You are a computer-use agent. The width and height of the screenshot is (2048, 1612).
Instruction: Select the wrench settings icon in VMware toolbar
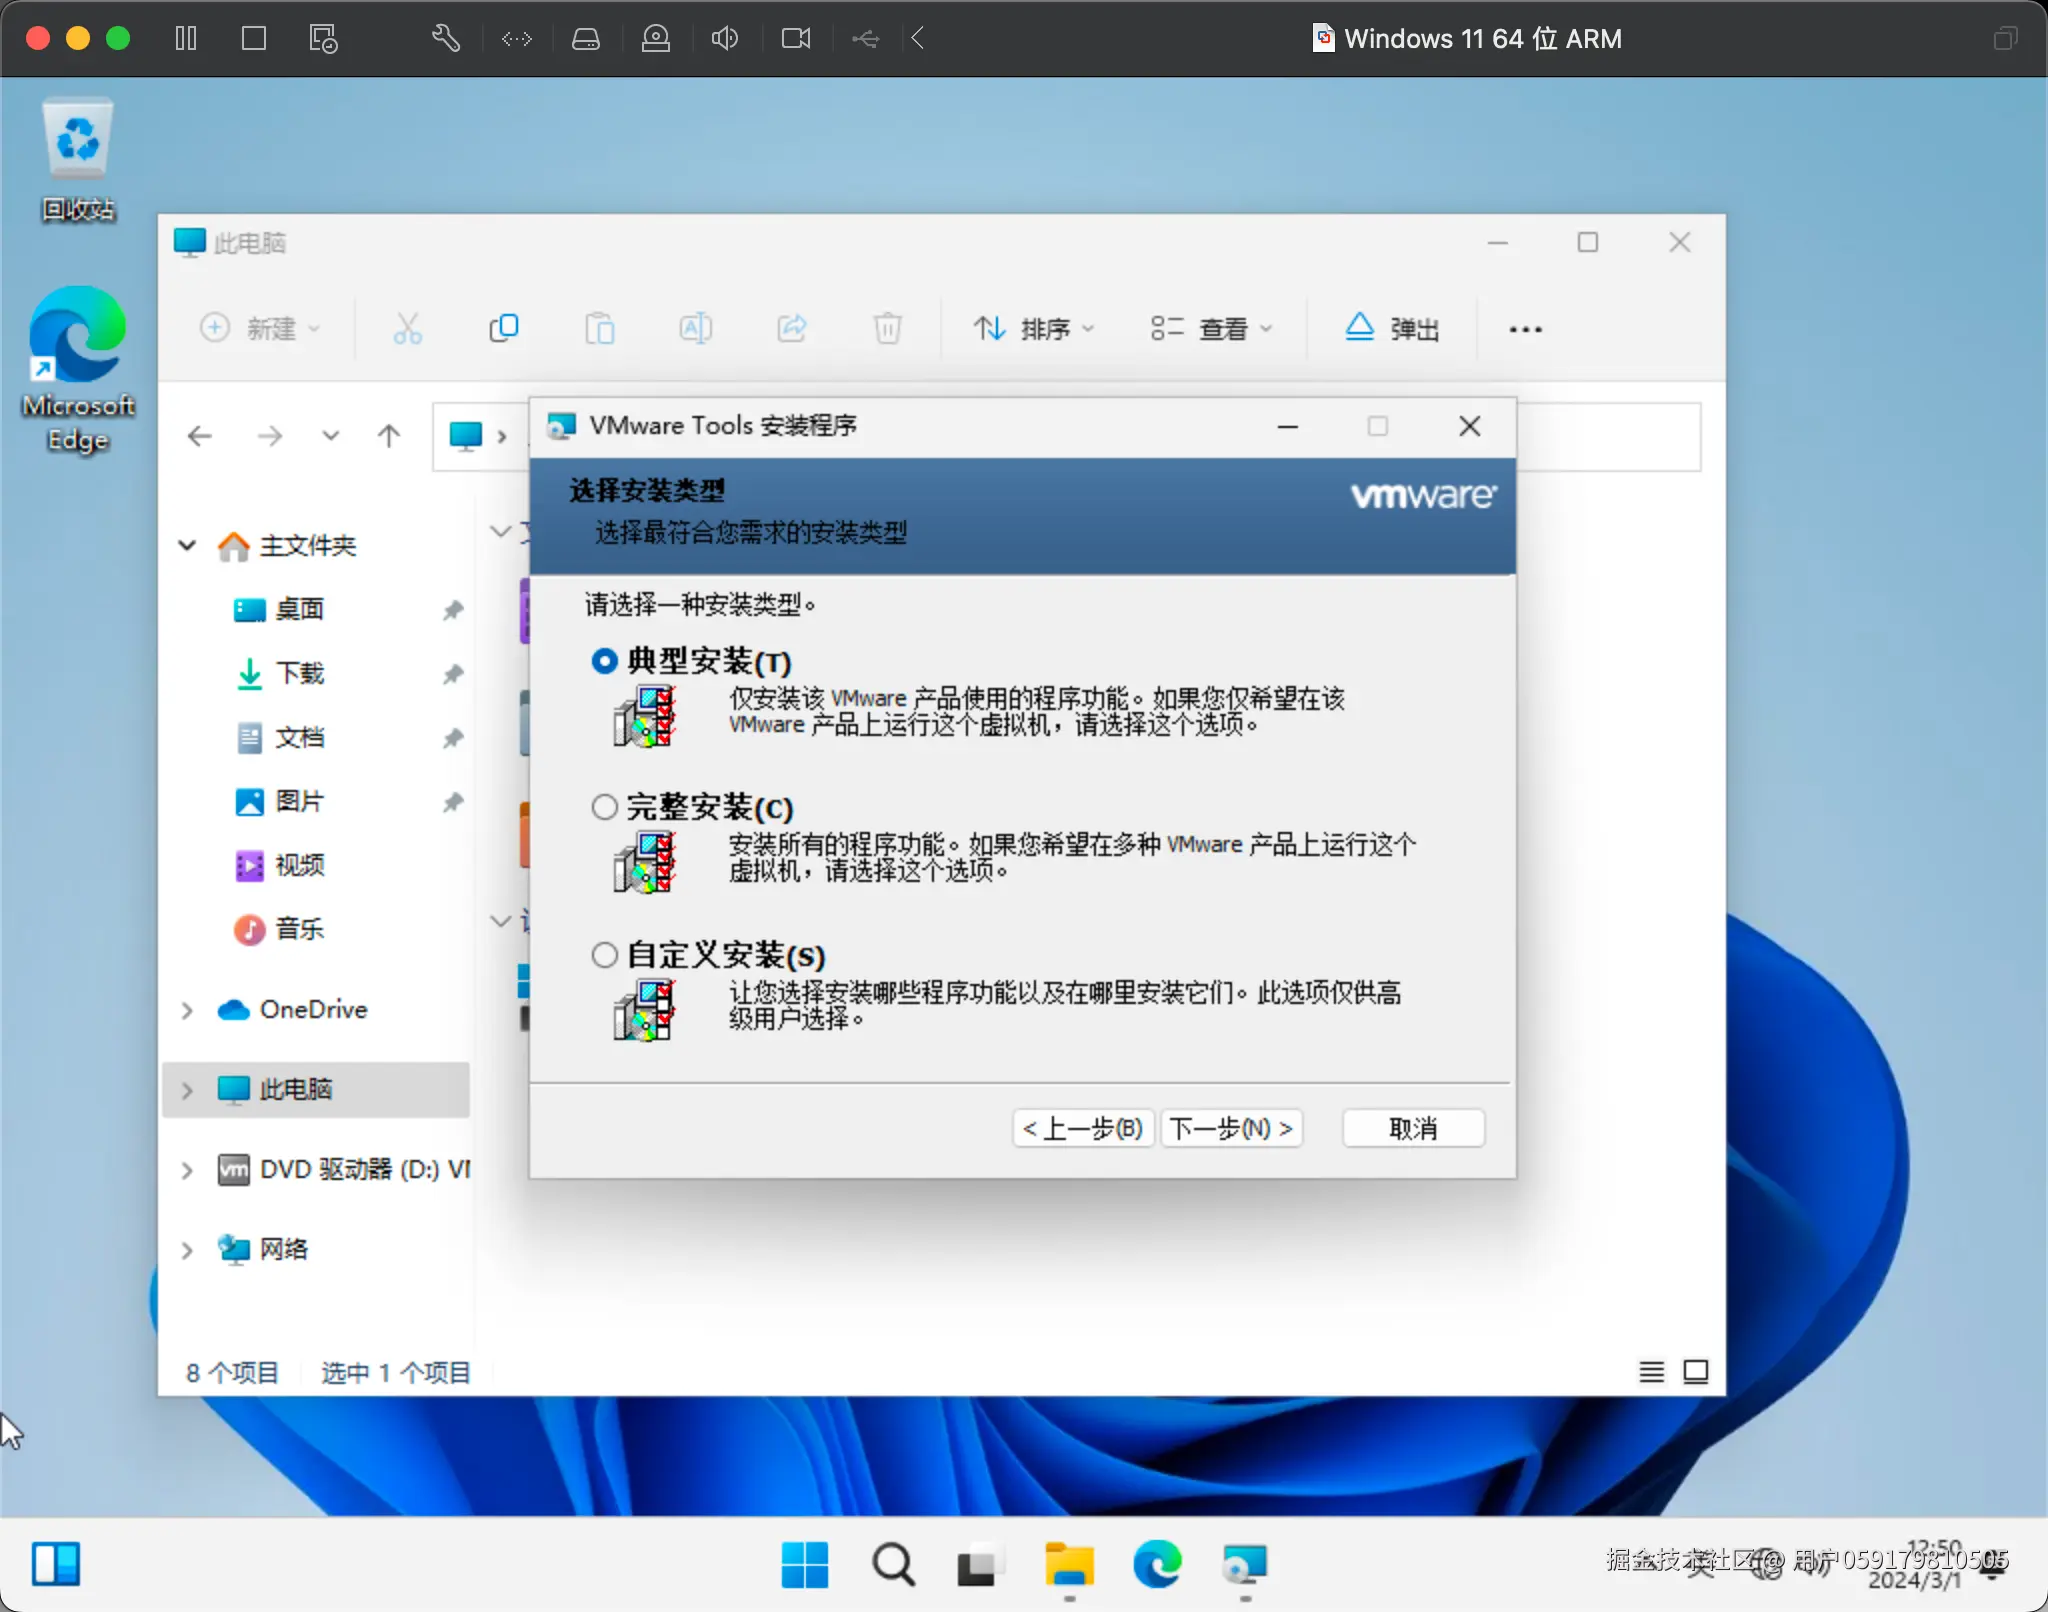tap(446, 38)
